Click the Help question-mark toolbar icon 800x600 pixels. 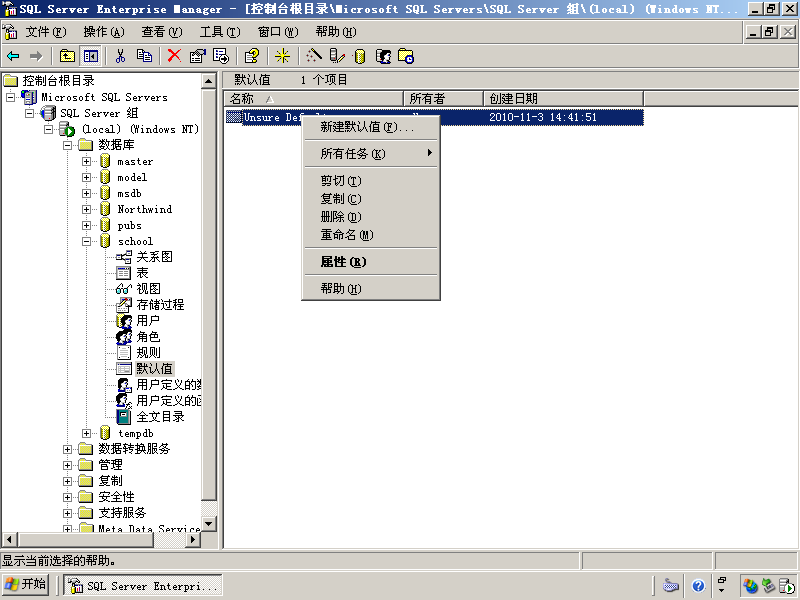[x=252, y=56]
